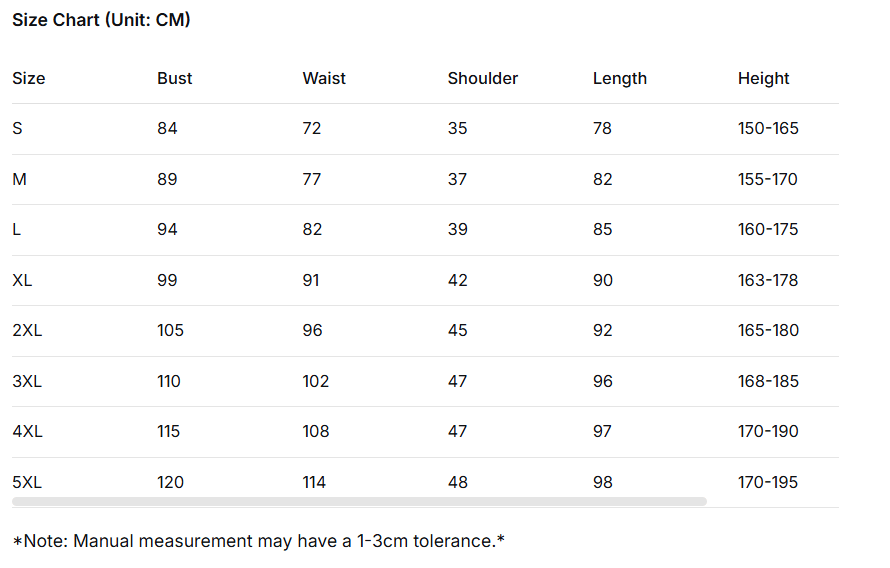
Task: Click the 5XL size row label
Action: pyautogui.click(x=27, y=482)
